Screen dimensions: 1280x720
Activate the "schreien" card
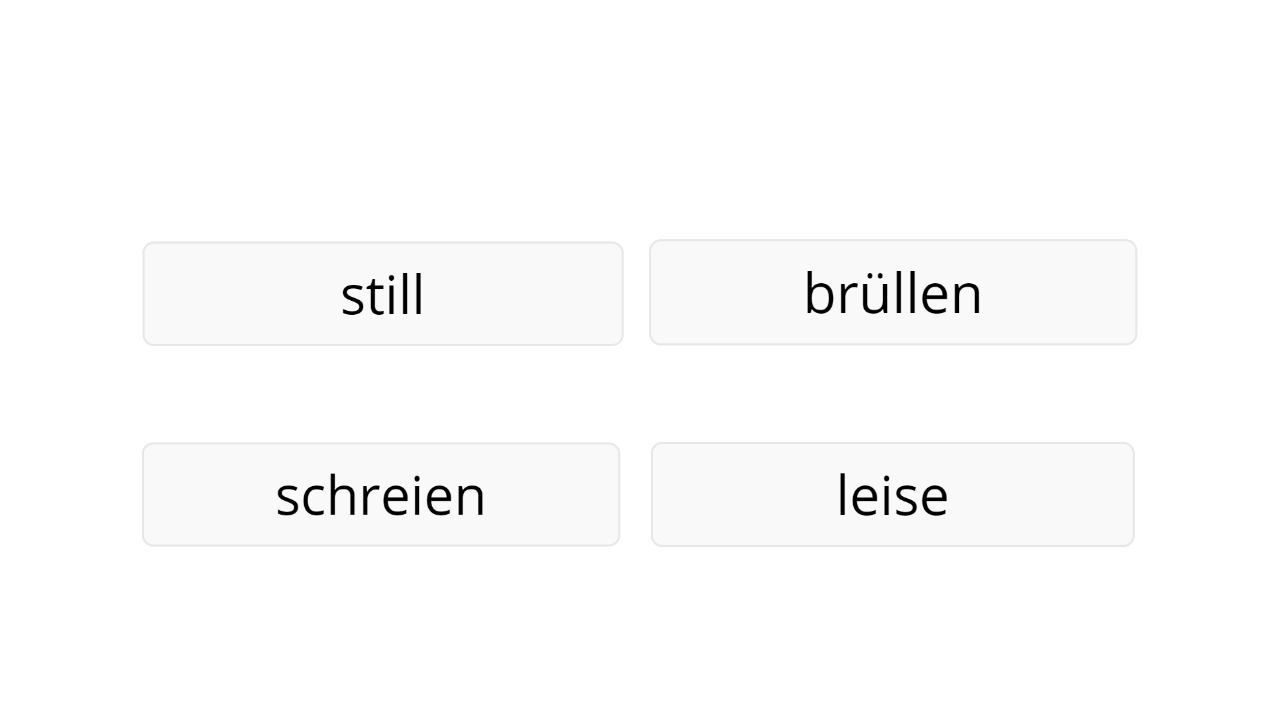(381, 495)
